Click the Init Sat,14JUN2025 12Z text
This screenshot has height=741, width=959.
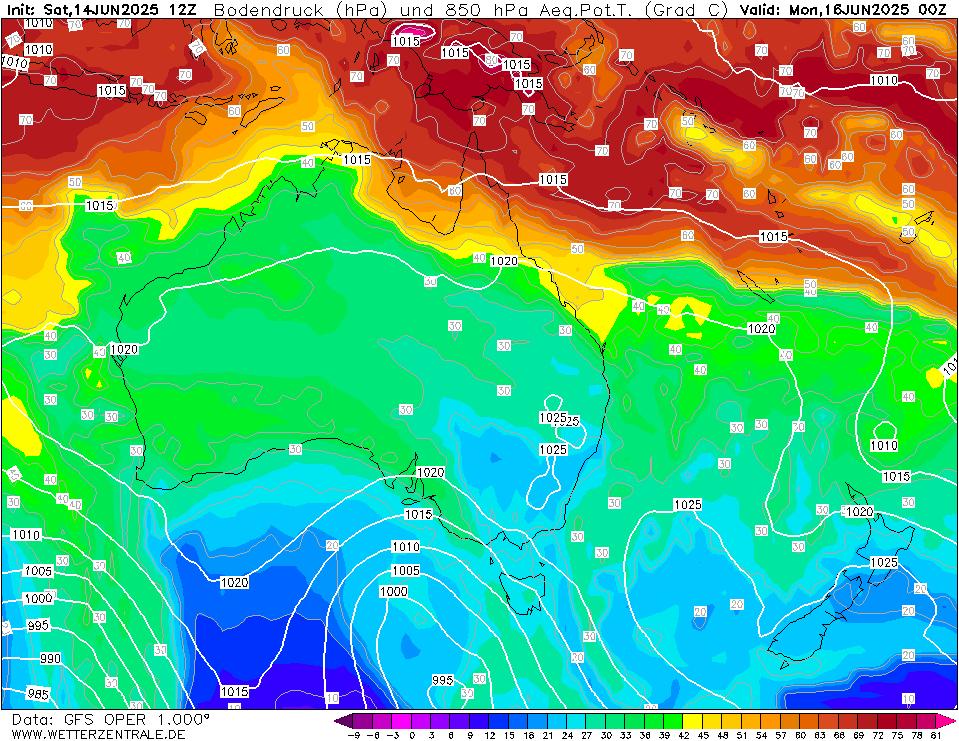[100, 10]
